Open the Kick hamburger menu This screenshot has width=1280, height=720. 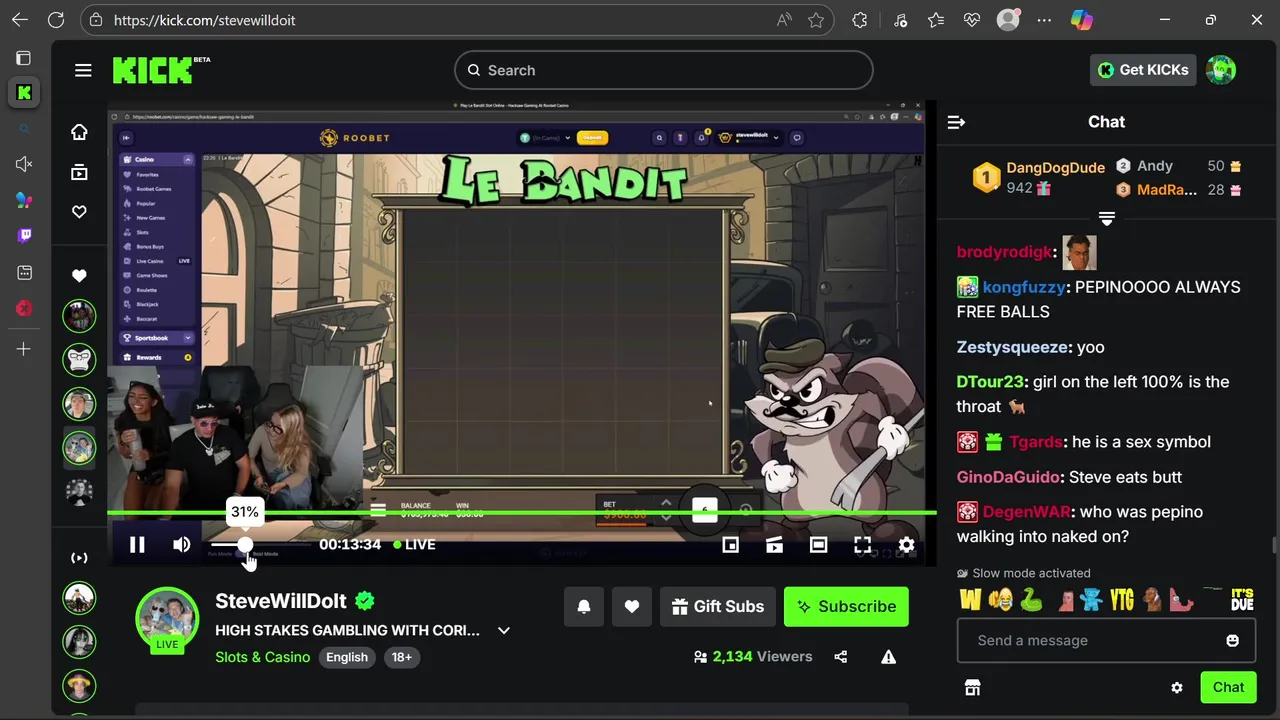point(83,70)
